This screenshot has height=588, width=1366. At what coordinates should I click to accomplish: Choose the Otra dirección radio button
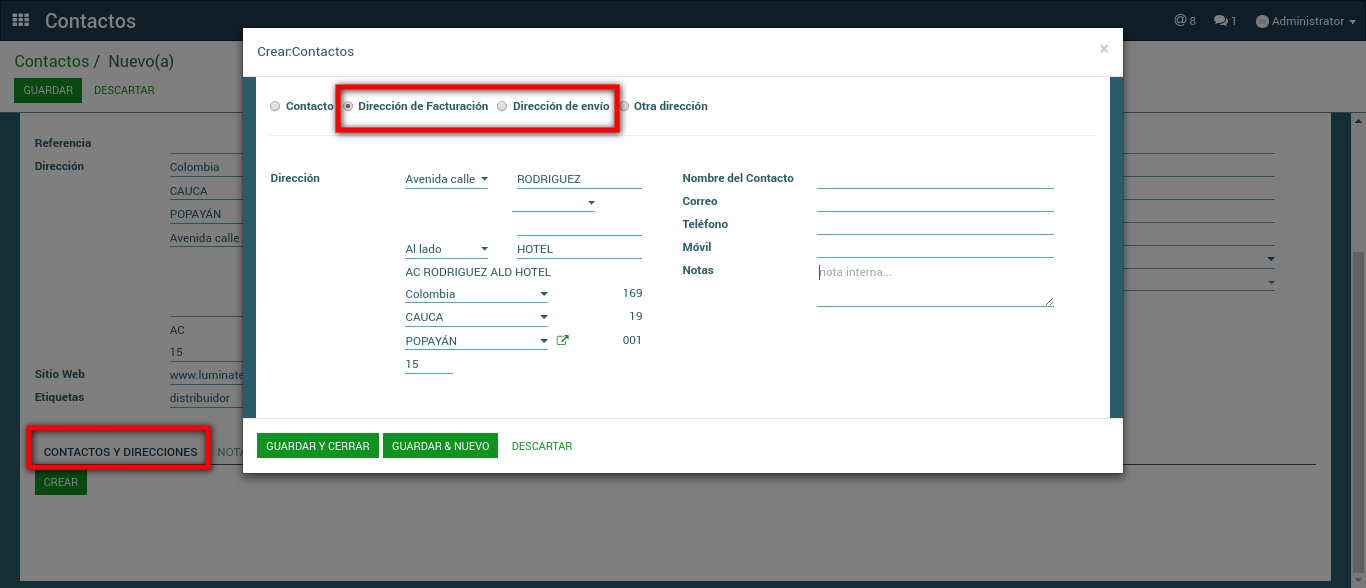click(x=624, y=106)
